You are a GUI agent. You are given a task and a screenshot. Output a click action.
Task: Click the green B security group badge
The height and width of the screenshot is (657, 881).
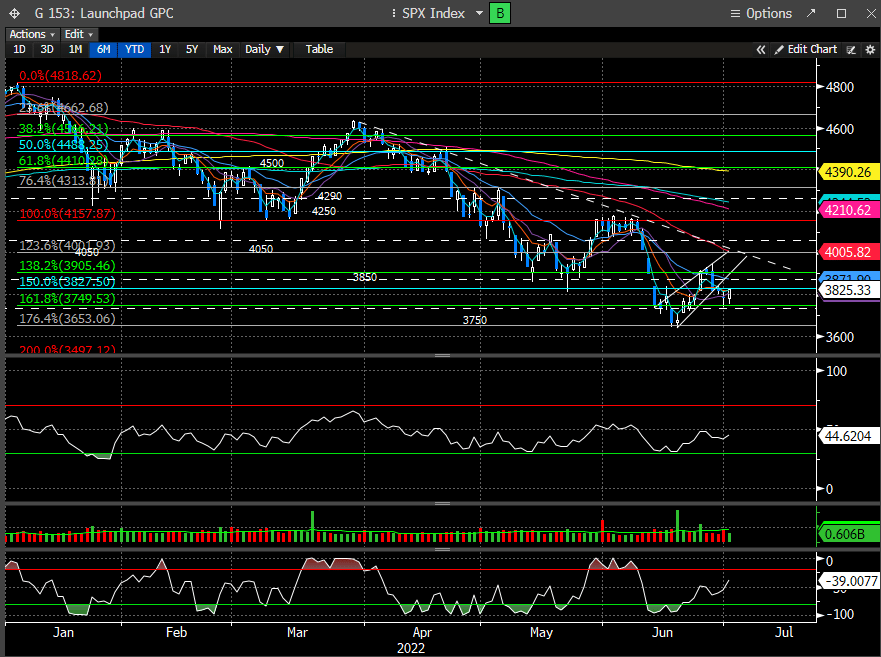(501, 13)
